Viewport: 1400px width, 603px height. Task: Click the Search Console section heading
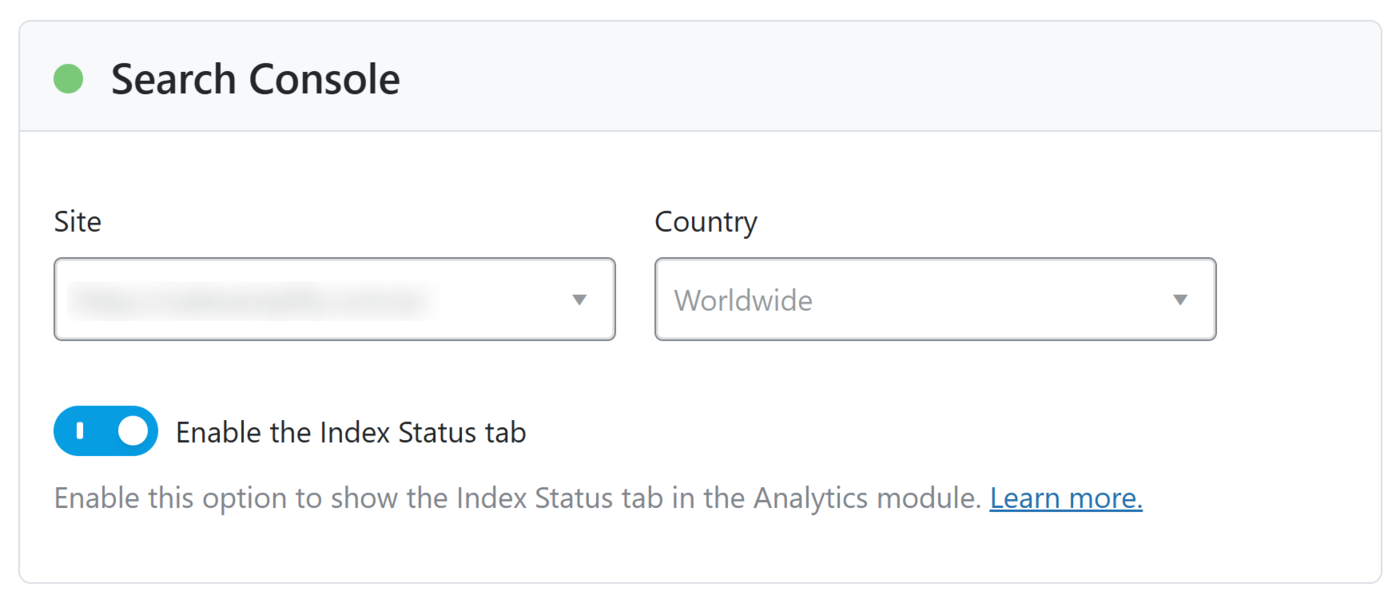(x=255, y=79)
